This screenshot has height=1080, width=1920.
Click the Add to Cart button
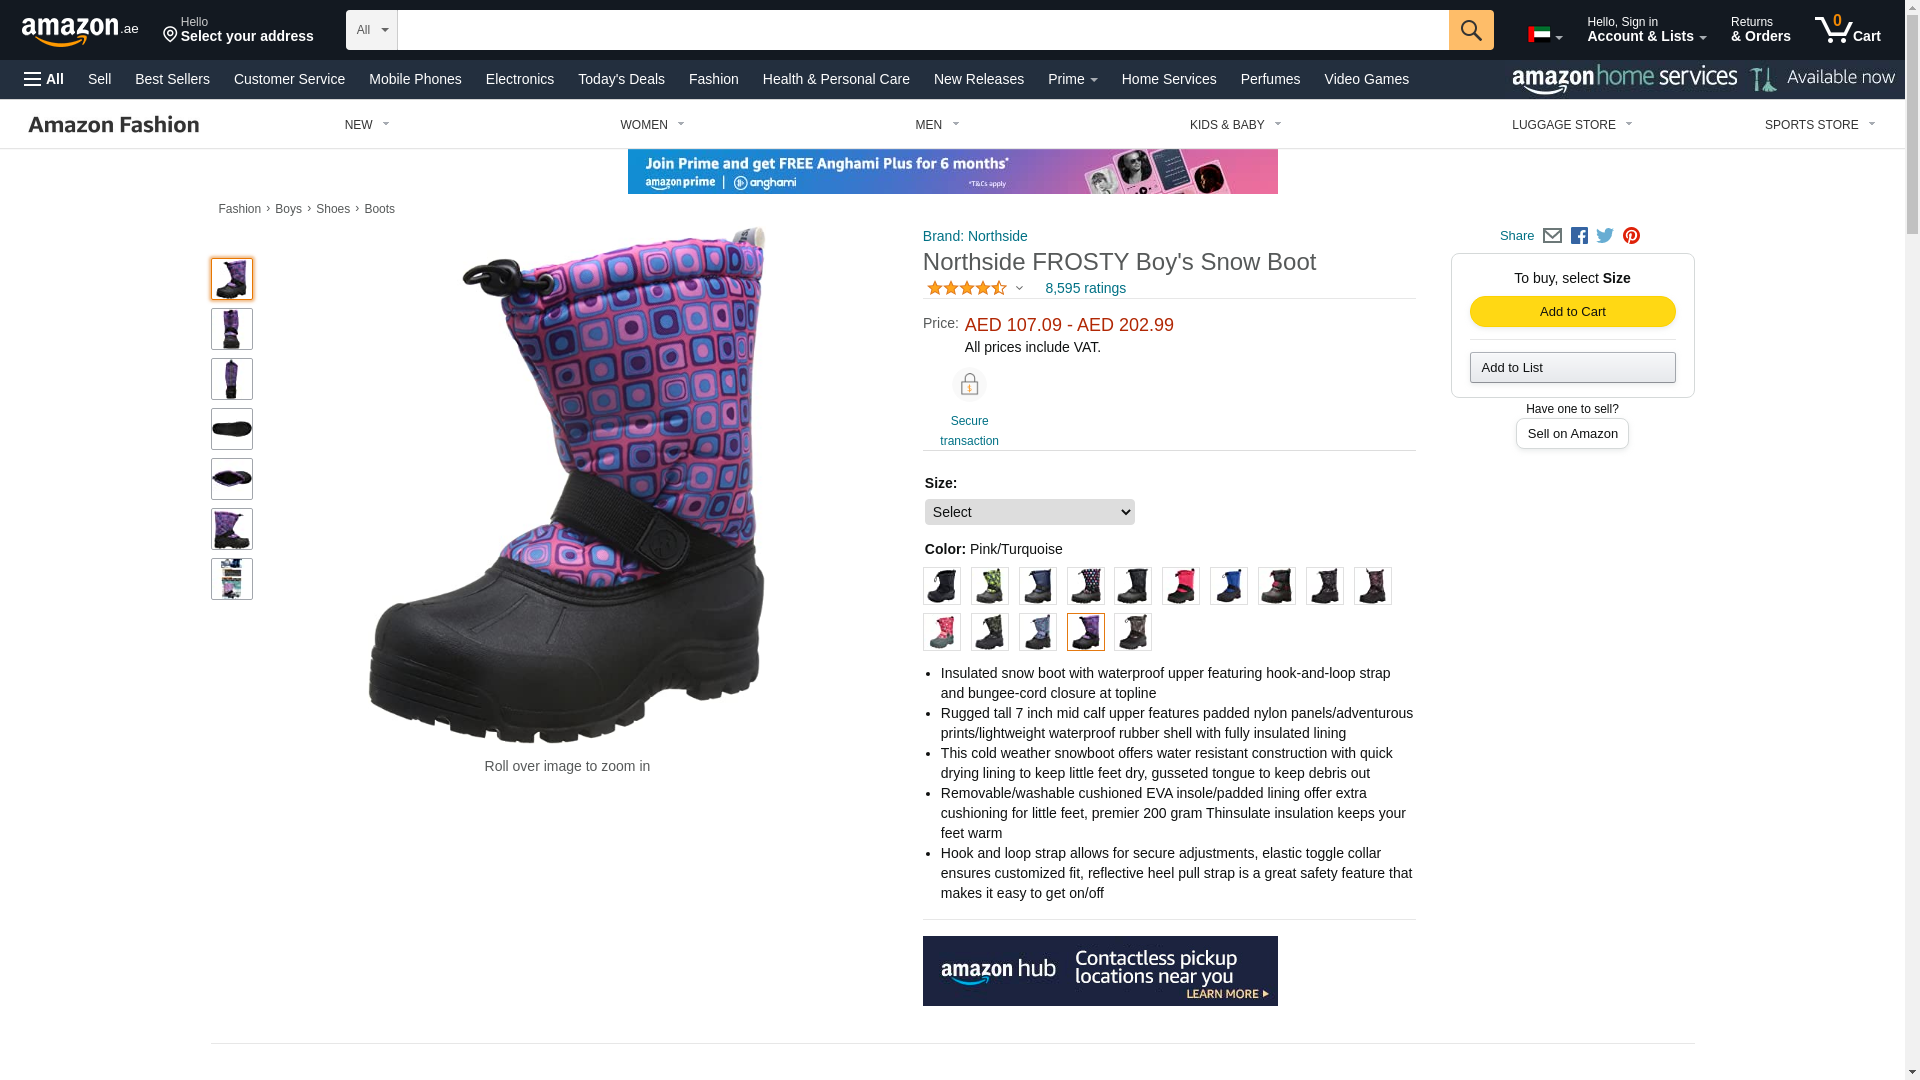(x=1572, y=312)
